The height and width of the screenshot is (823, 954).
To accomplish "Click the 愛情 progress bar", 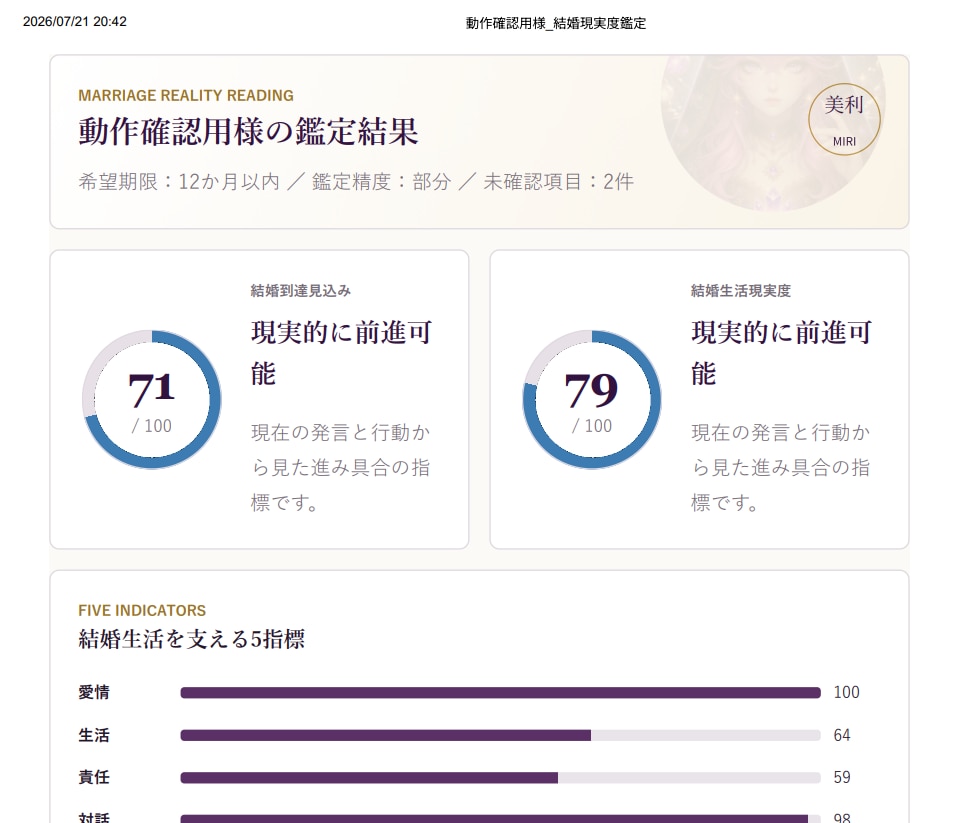I will click(500, 693).
